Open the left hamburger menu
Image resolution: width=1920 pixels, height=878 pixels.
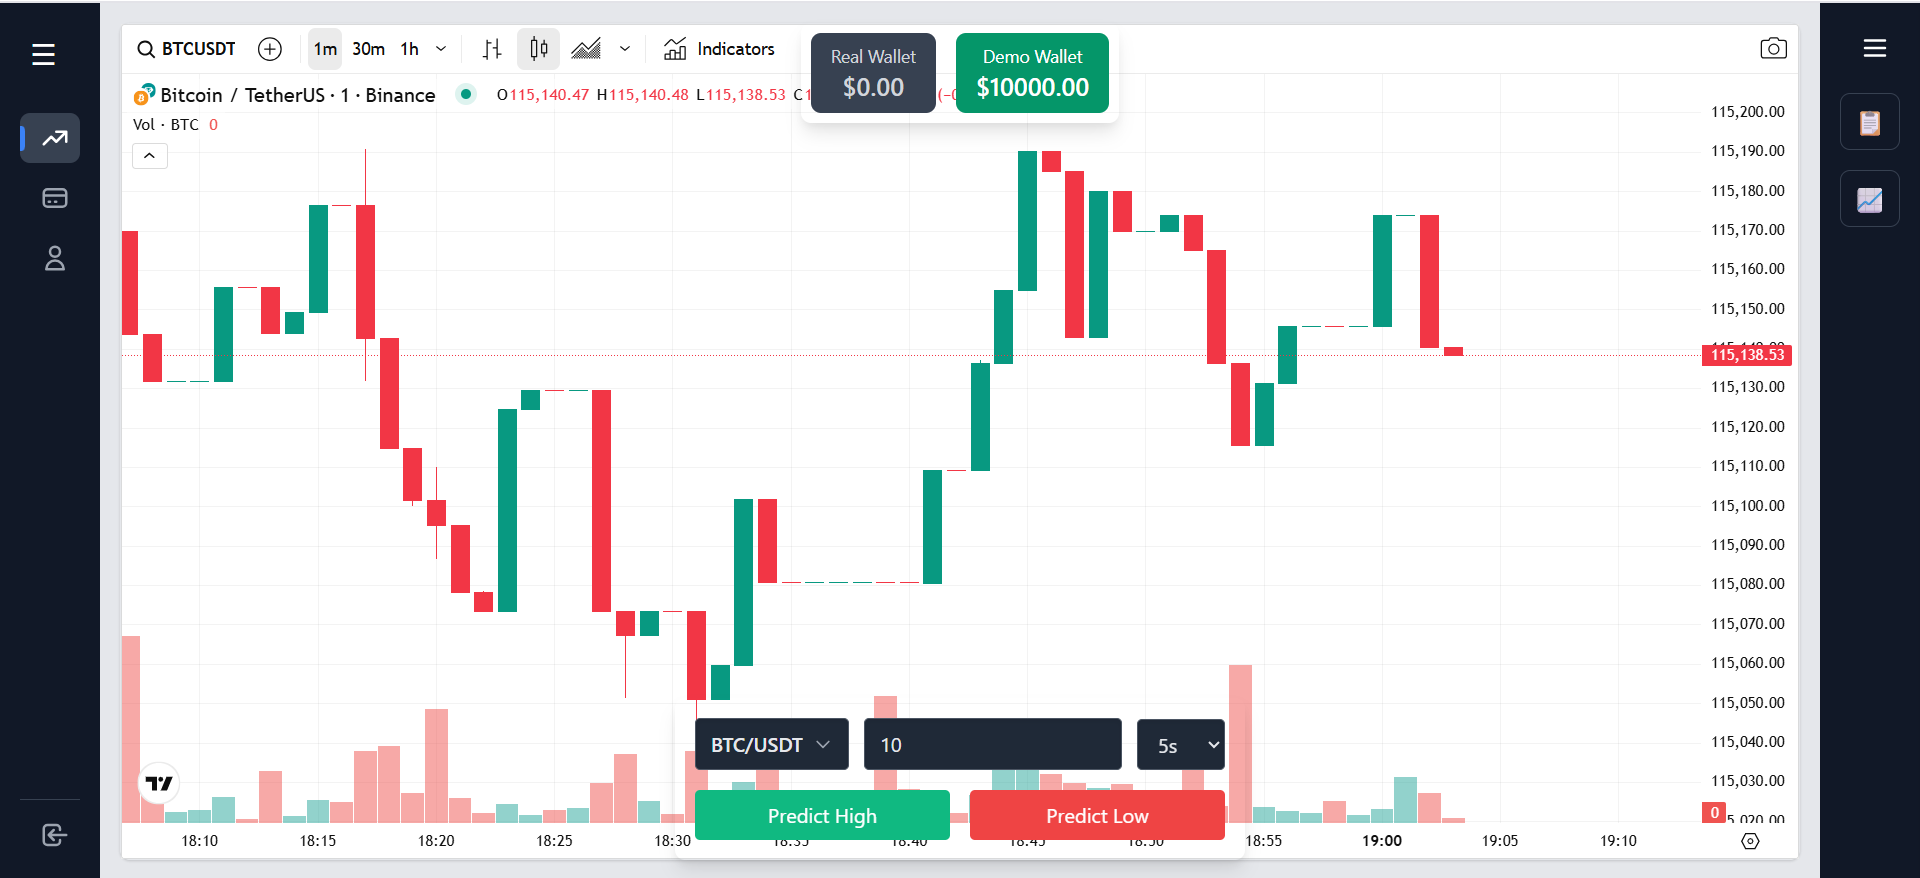[x=43, y=54]
